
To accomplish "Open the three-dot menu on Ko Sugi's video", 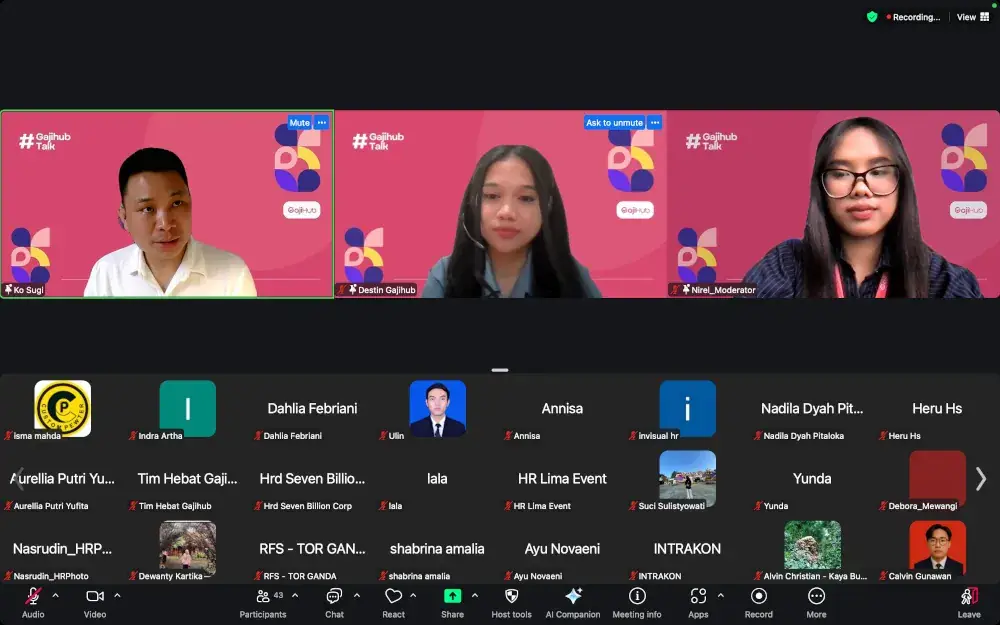I will coord(322,123).
